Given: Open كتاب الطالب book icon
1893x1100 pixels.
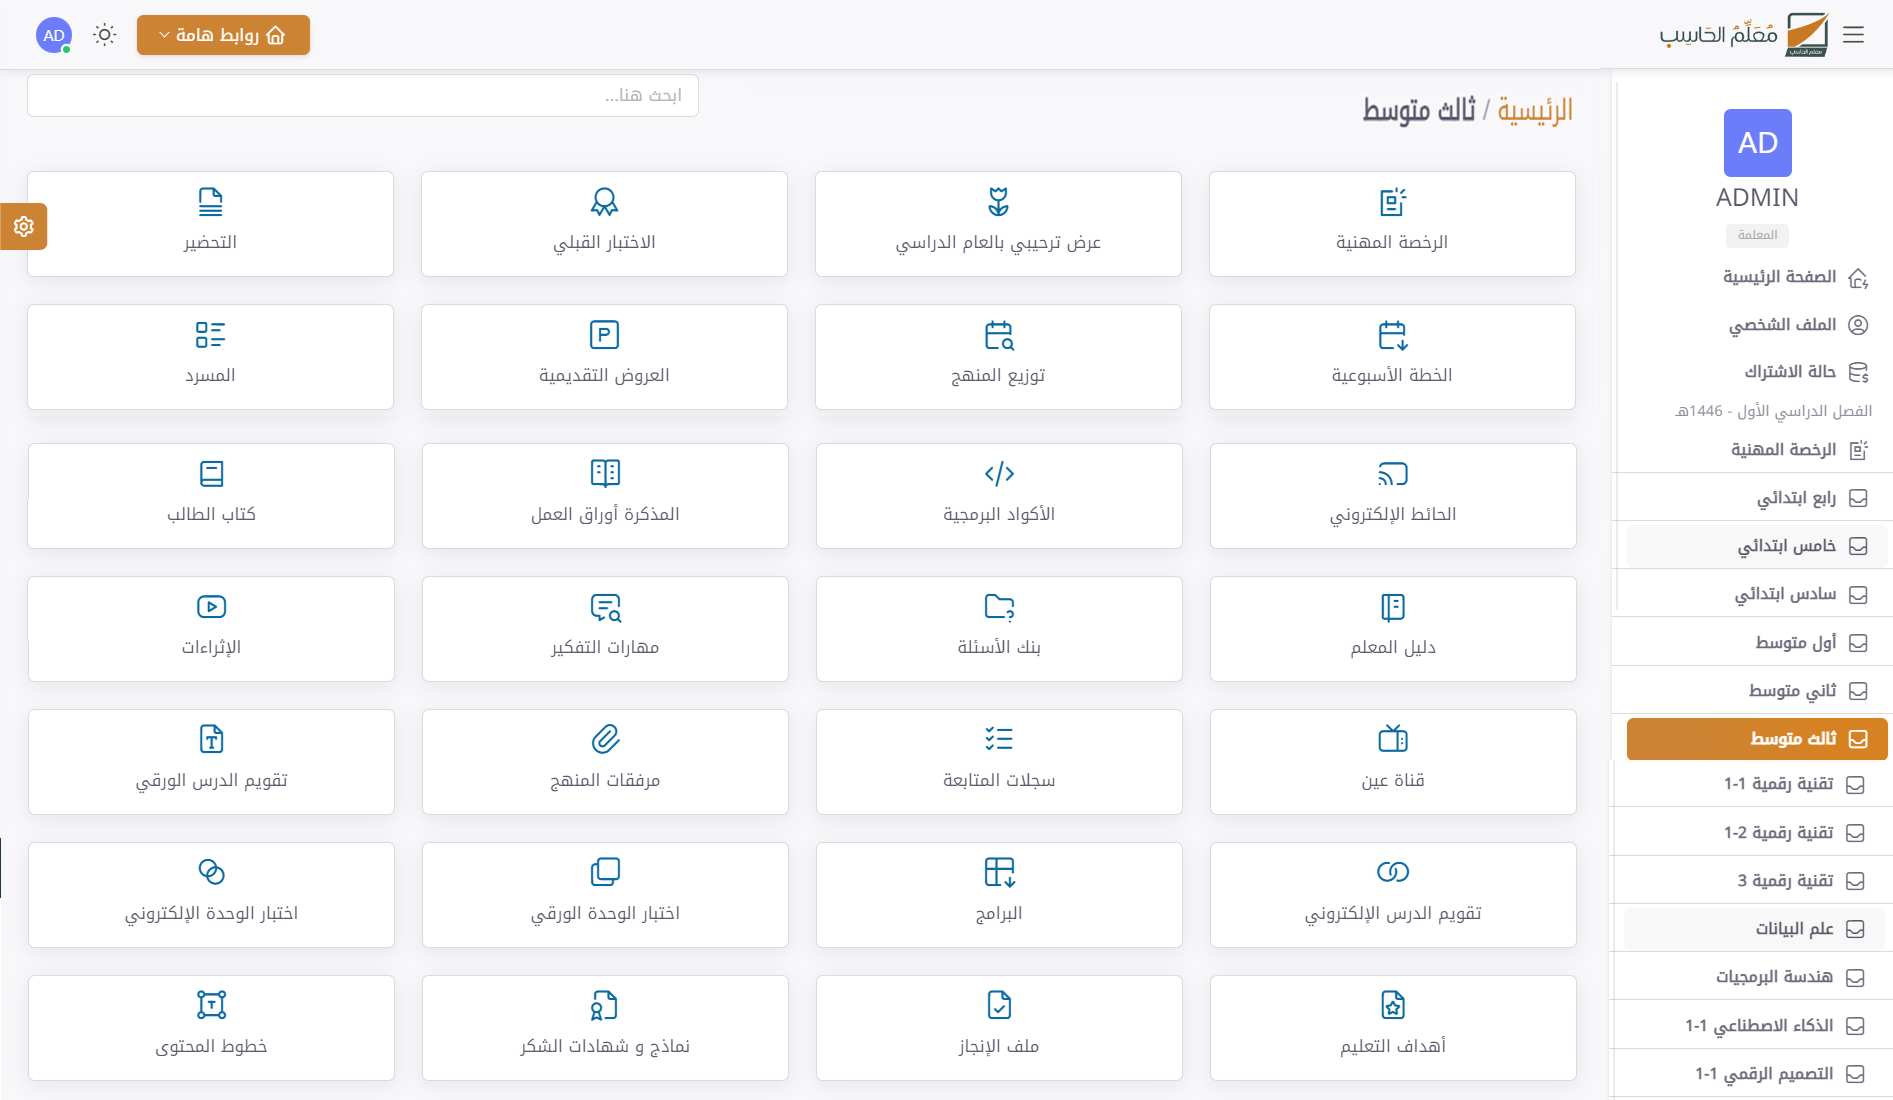Looking at the screenshot, I should tap(211, 474).
